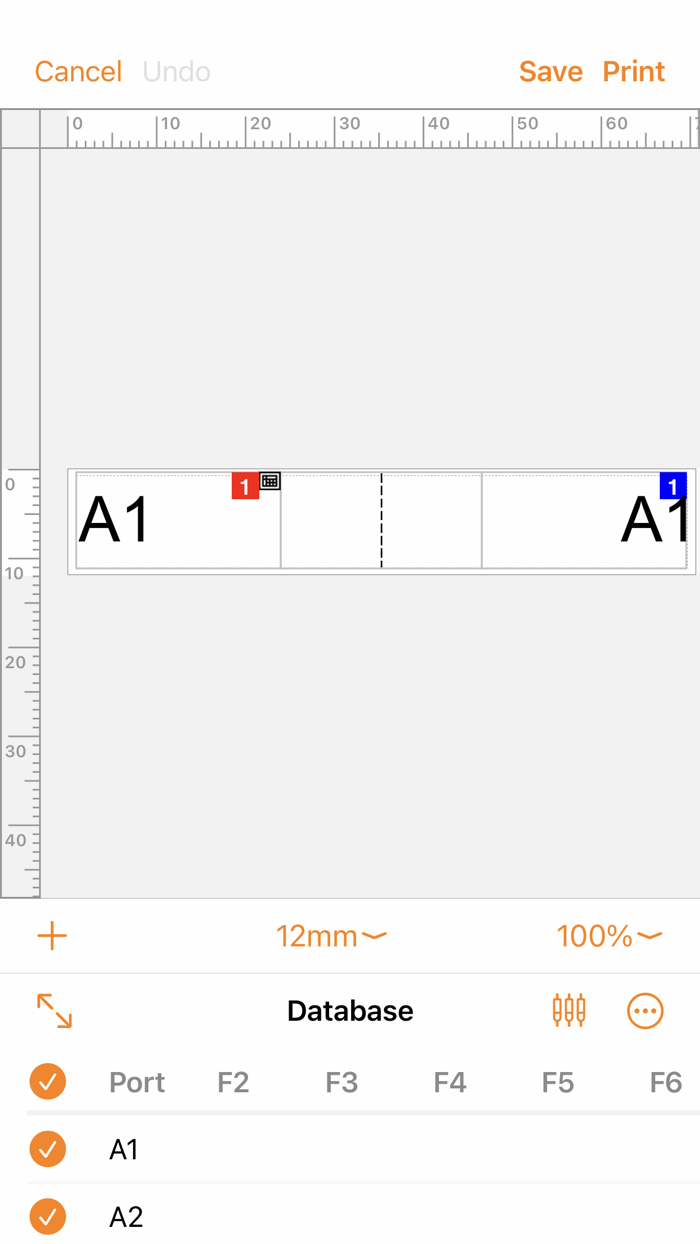Deselect the checkbox for row A1
Screen dimensions: 700x1244
click(47, 1149)
